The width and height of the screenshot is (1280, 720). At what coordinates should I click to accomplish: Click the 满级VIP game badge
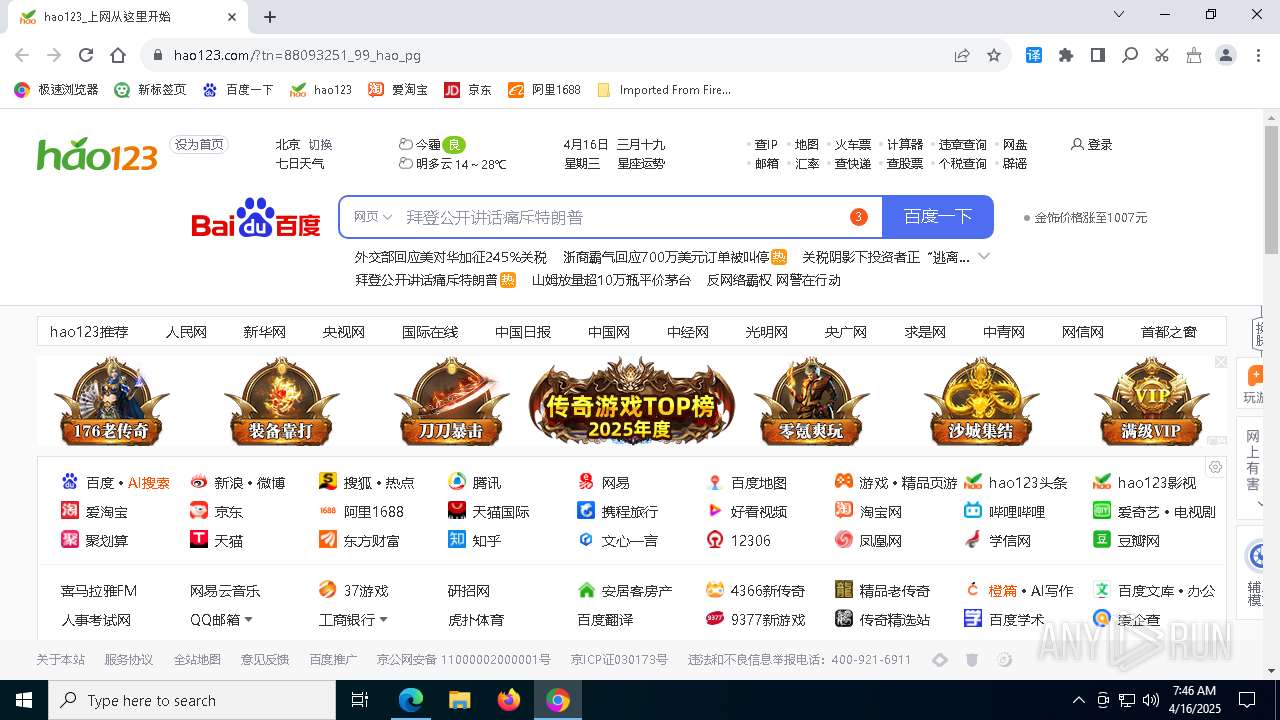[1150, 402]
